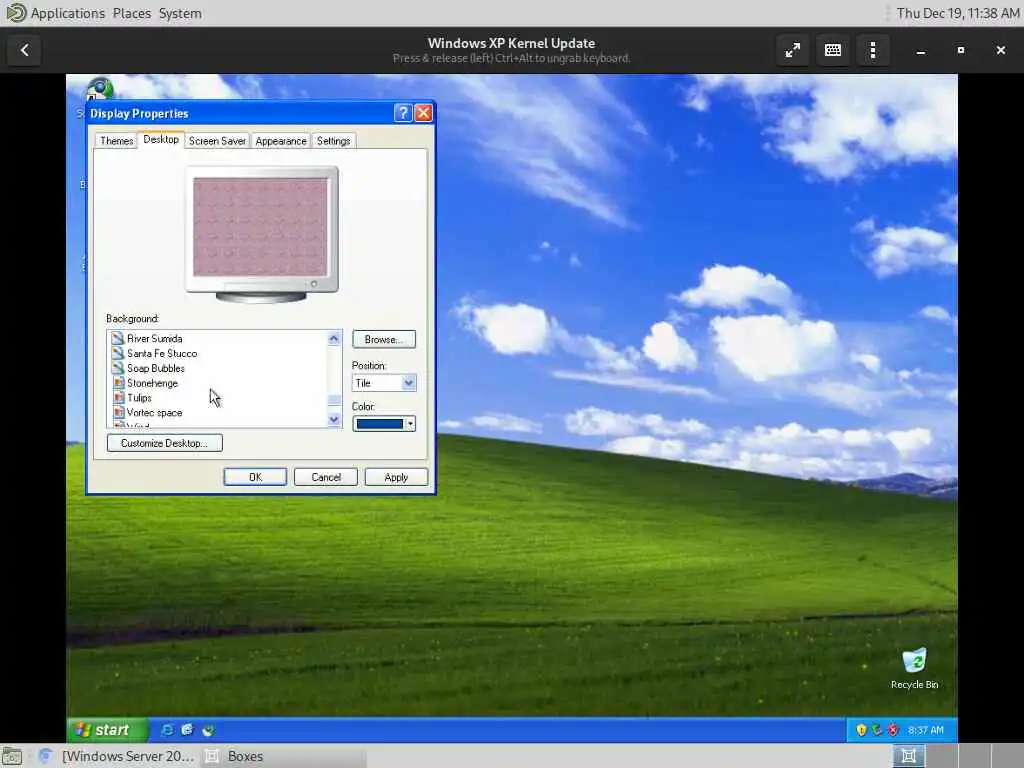The width and height of the screenshot is (1024, 768).
Task: Select Stonehenge in background list
Action: point(152,383)
